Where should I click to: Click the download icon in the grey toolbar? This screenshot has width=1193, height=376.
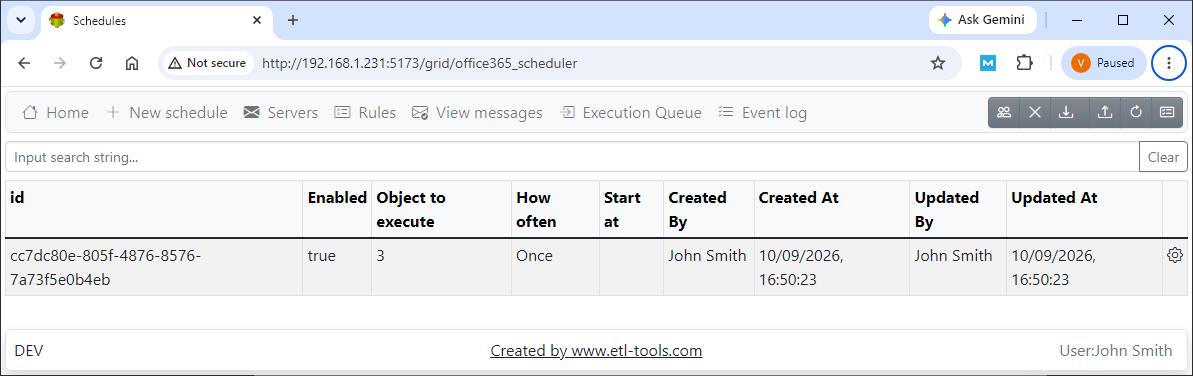click(x=1066, y=113)
